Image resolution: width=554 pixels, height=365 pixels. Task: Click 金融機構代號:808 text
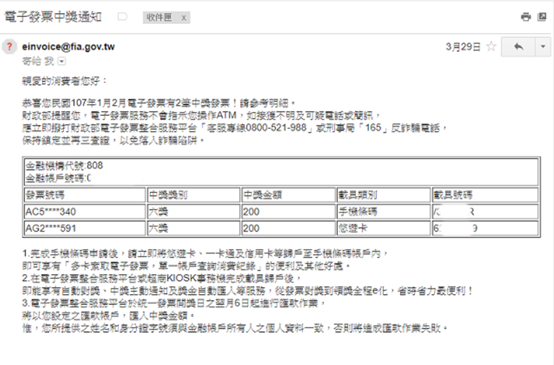[x=64, y=165]
